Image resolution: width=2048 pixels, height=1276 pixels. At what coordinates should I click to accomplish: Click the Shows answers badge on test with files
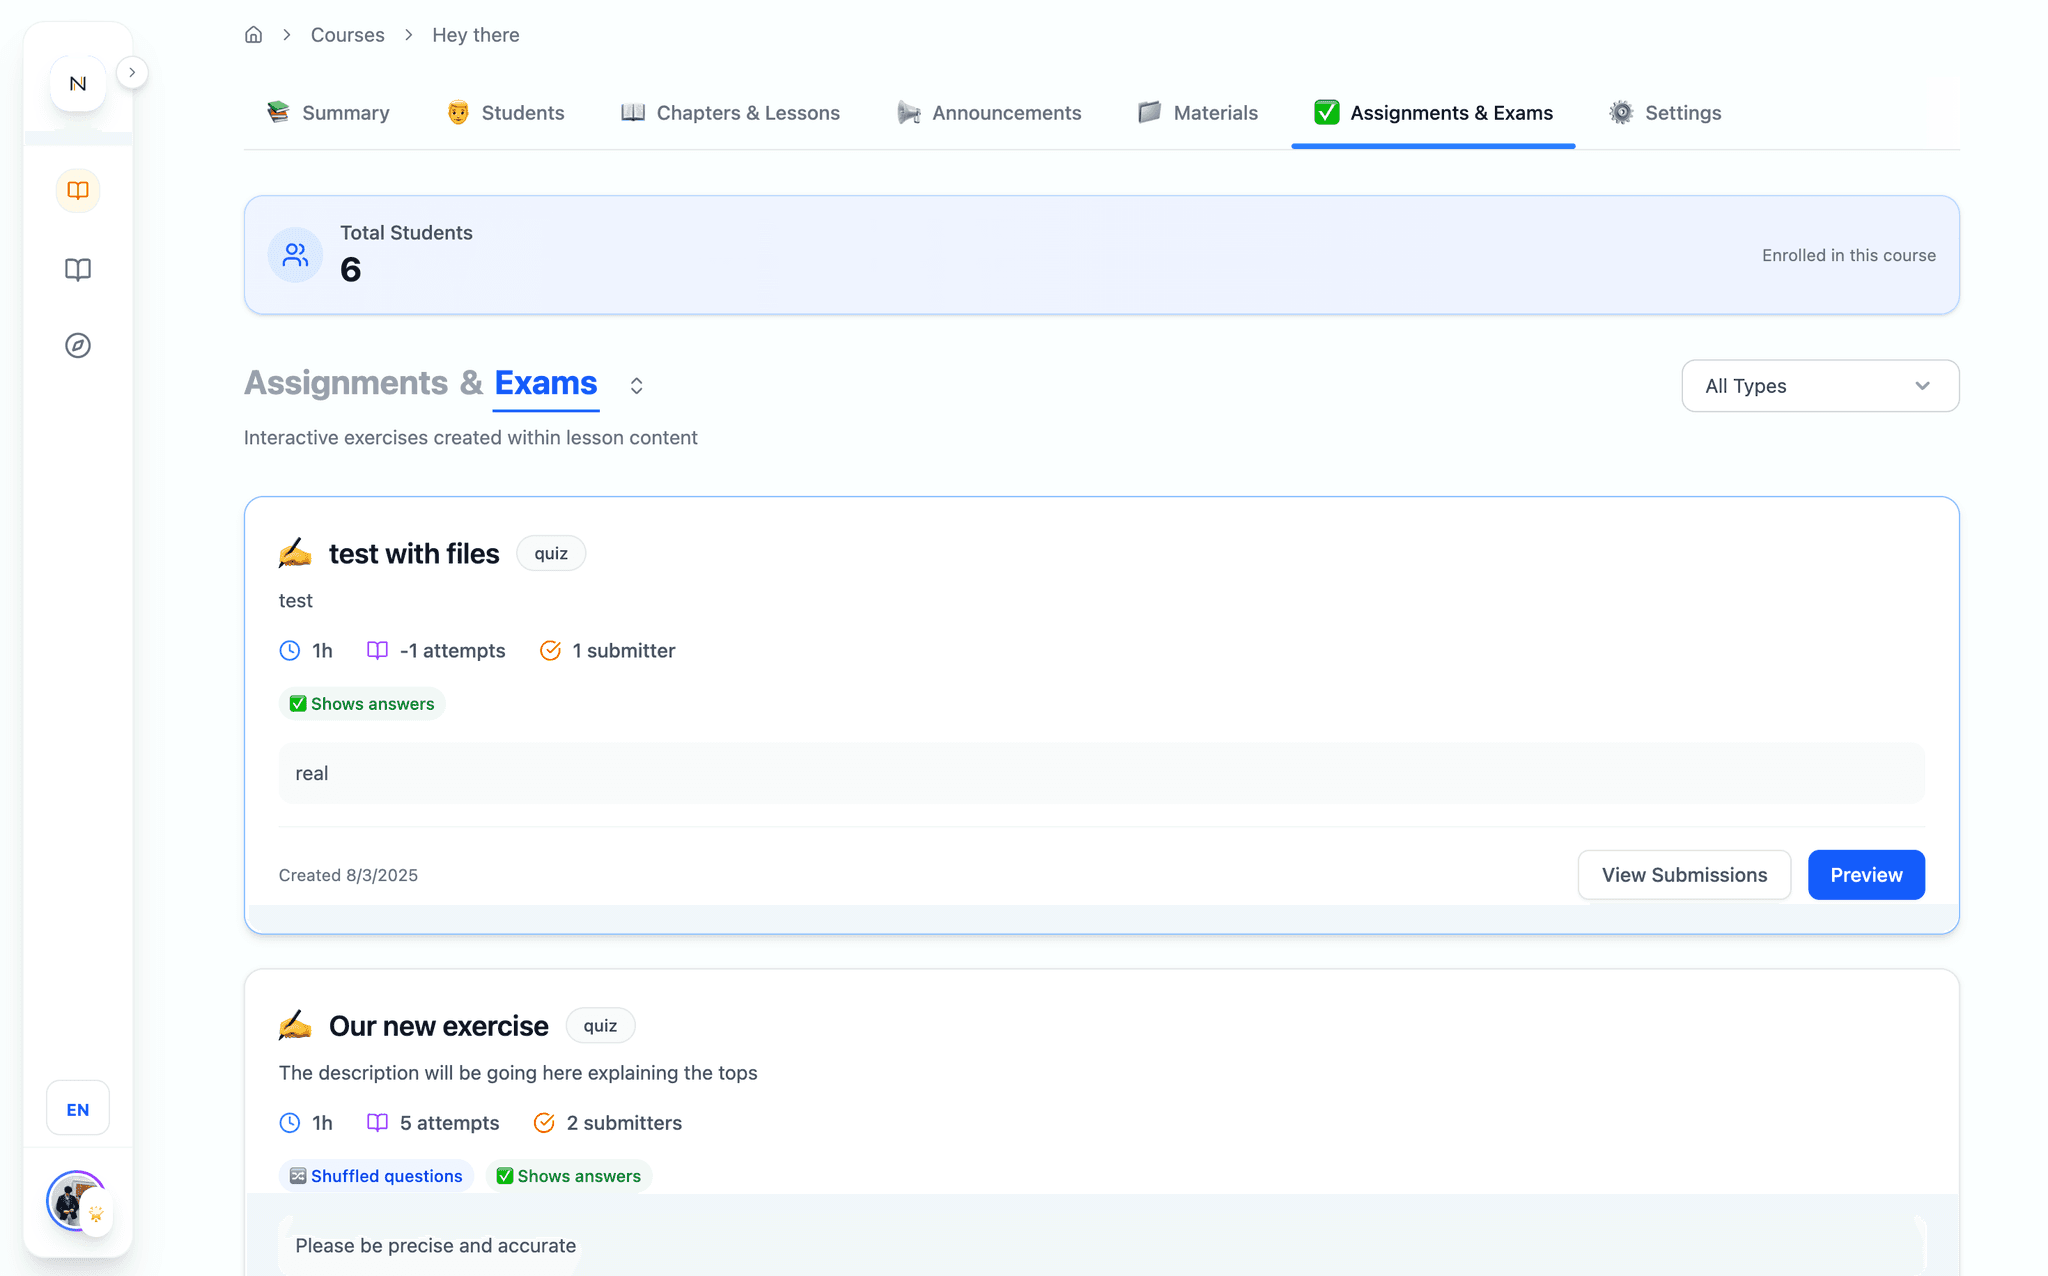tap(362, 704)
